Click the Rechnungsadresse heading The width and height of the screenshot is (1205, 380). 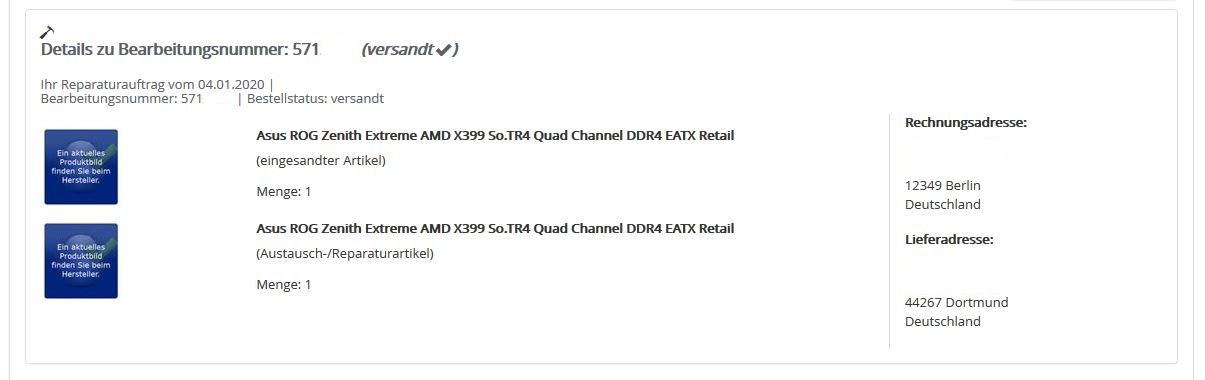[x=966, y=123]
